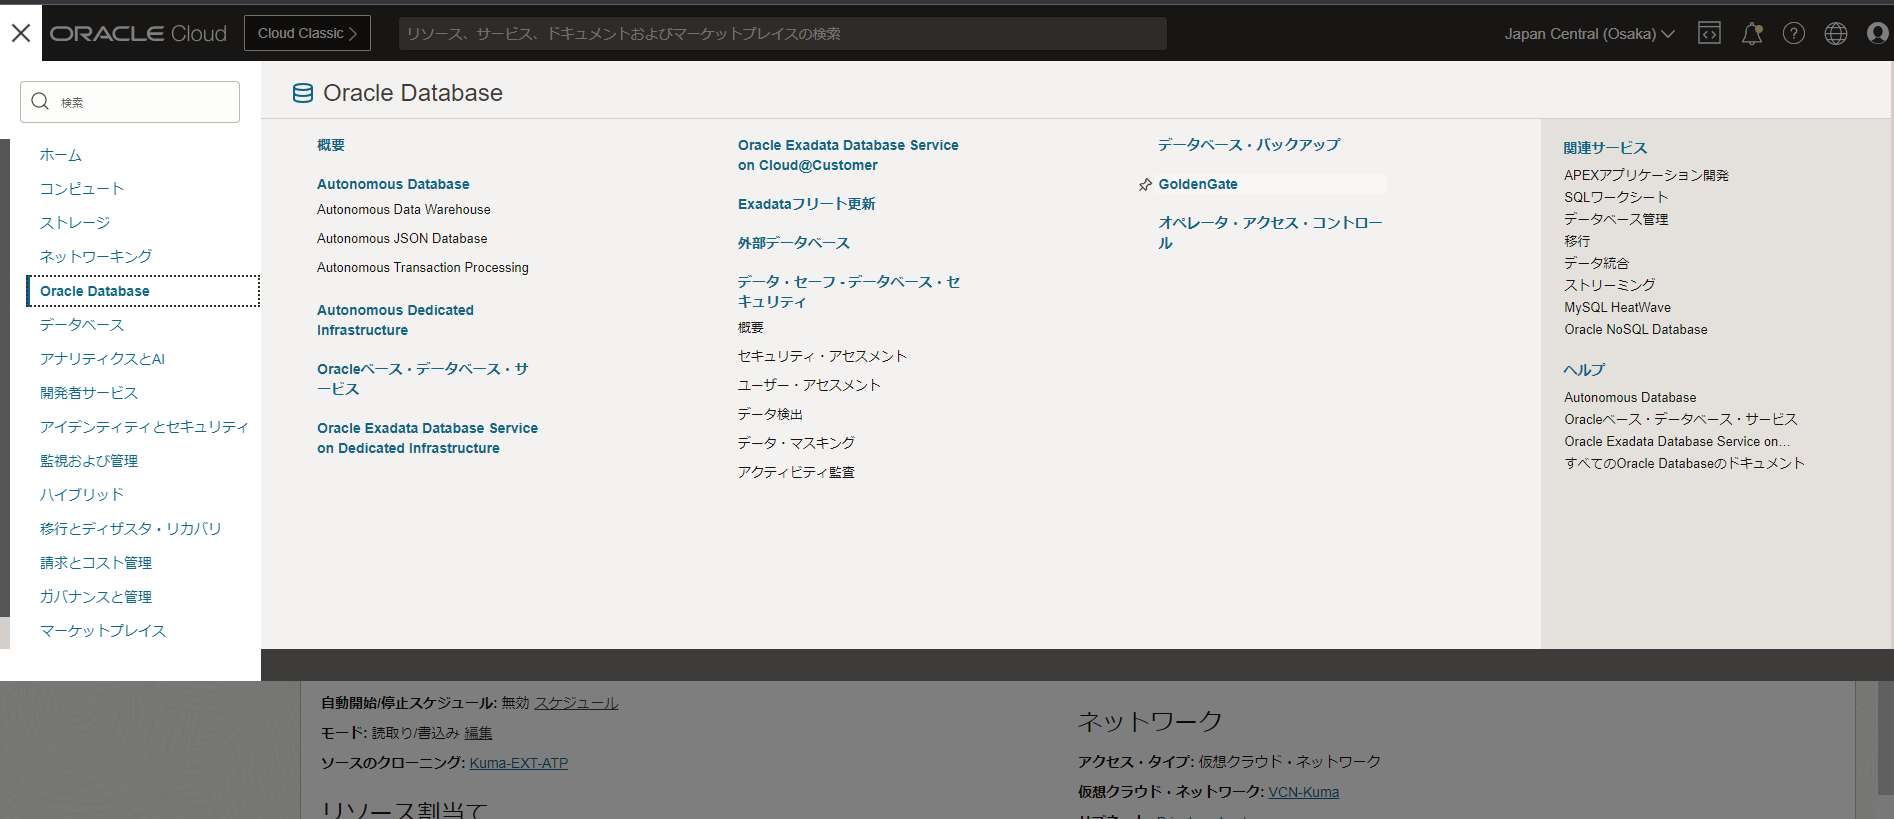Select ハイブリッド in the navigation menu
The height and width of the screenshot is (819, 1894).
[x=82, y=495]
